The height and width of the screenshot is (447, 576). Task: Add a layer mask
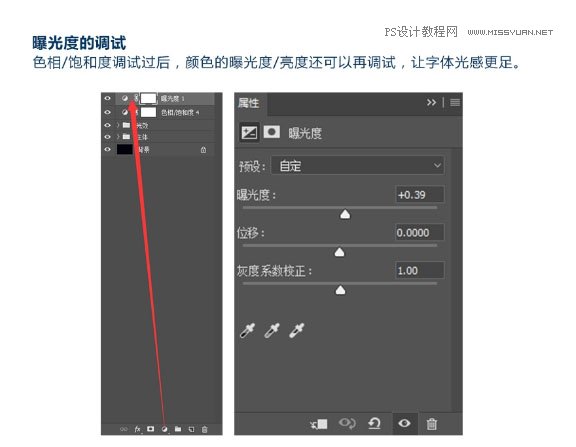(150, 429)
